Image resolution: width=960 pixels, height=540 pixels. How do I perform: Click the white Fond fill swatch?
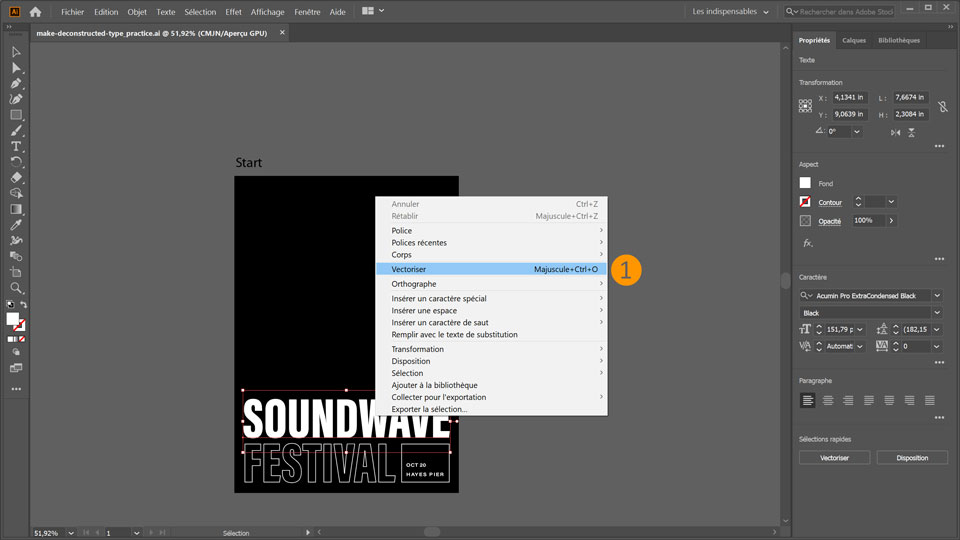[x=805, y=183]
